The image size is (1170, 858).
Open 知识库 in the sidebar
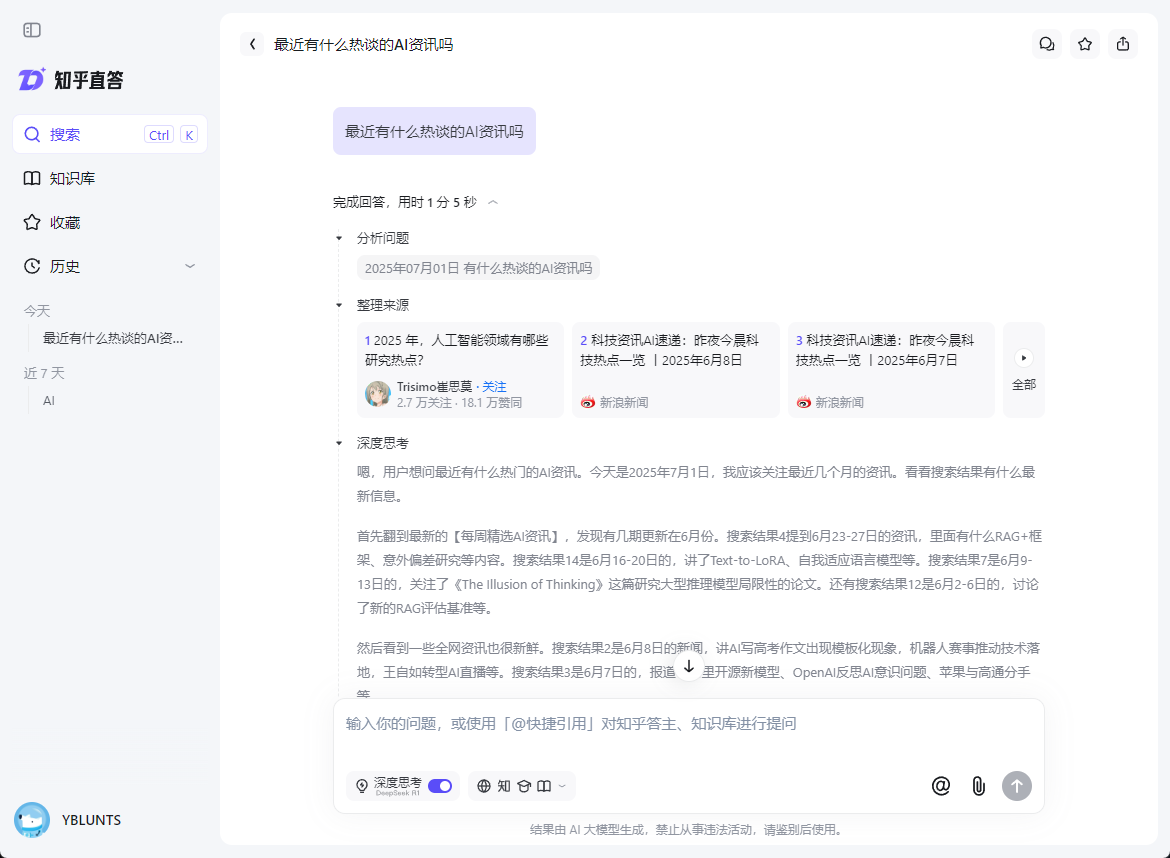pos(110,178)
